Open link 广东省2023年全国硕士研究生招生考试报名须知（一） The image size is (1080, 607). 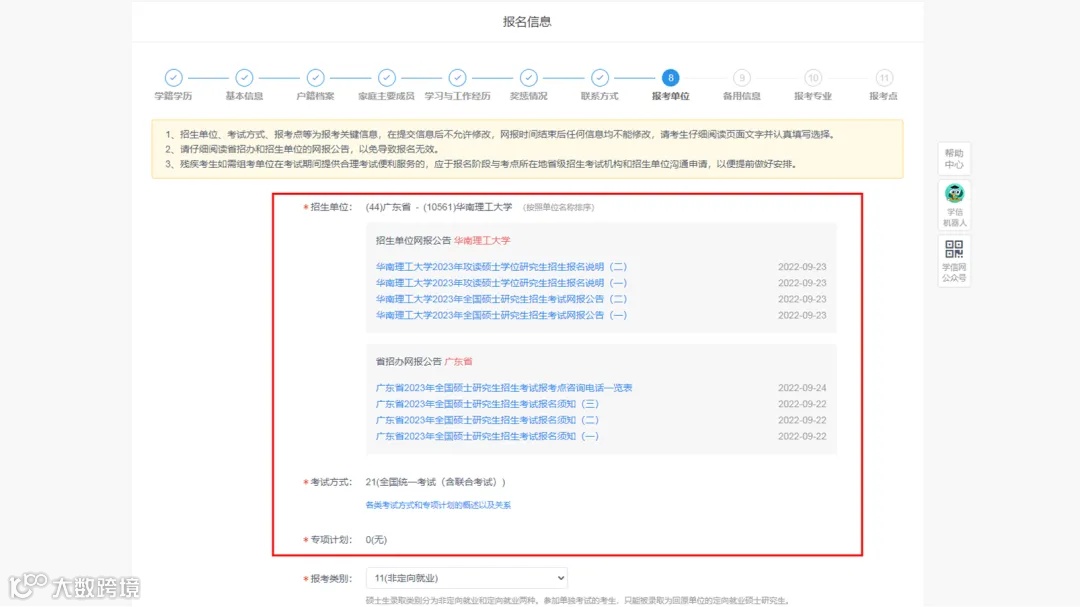(488, 436)
